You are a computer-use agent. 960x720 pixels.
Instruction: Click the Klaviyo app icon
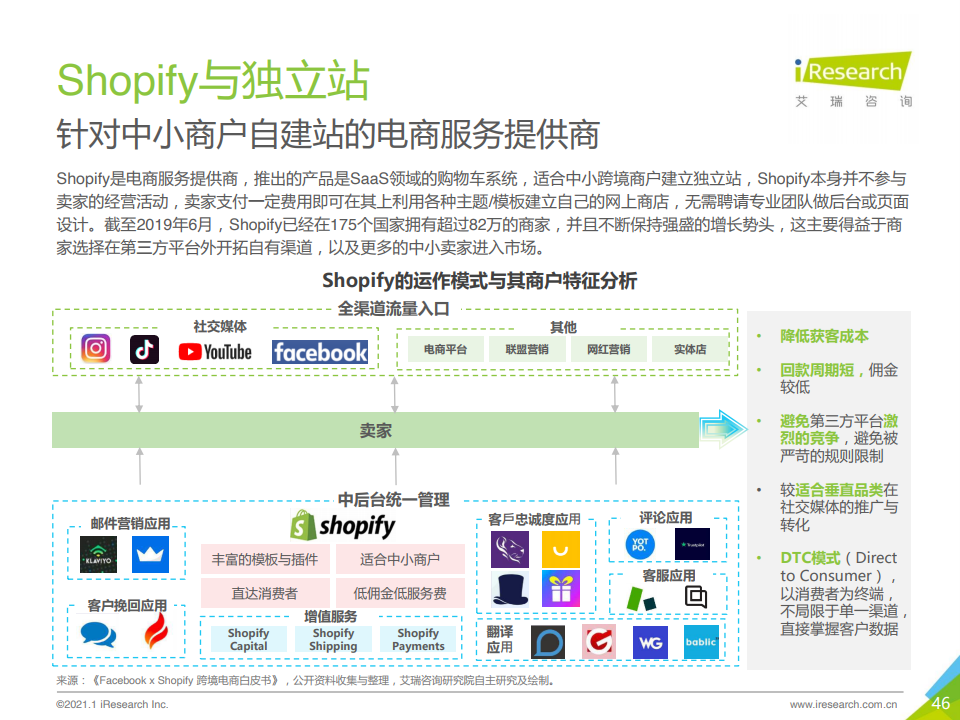tap(98, 555)
